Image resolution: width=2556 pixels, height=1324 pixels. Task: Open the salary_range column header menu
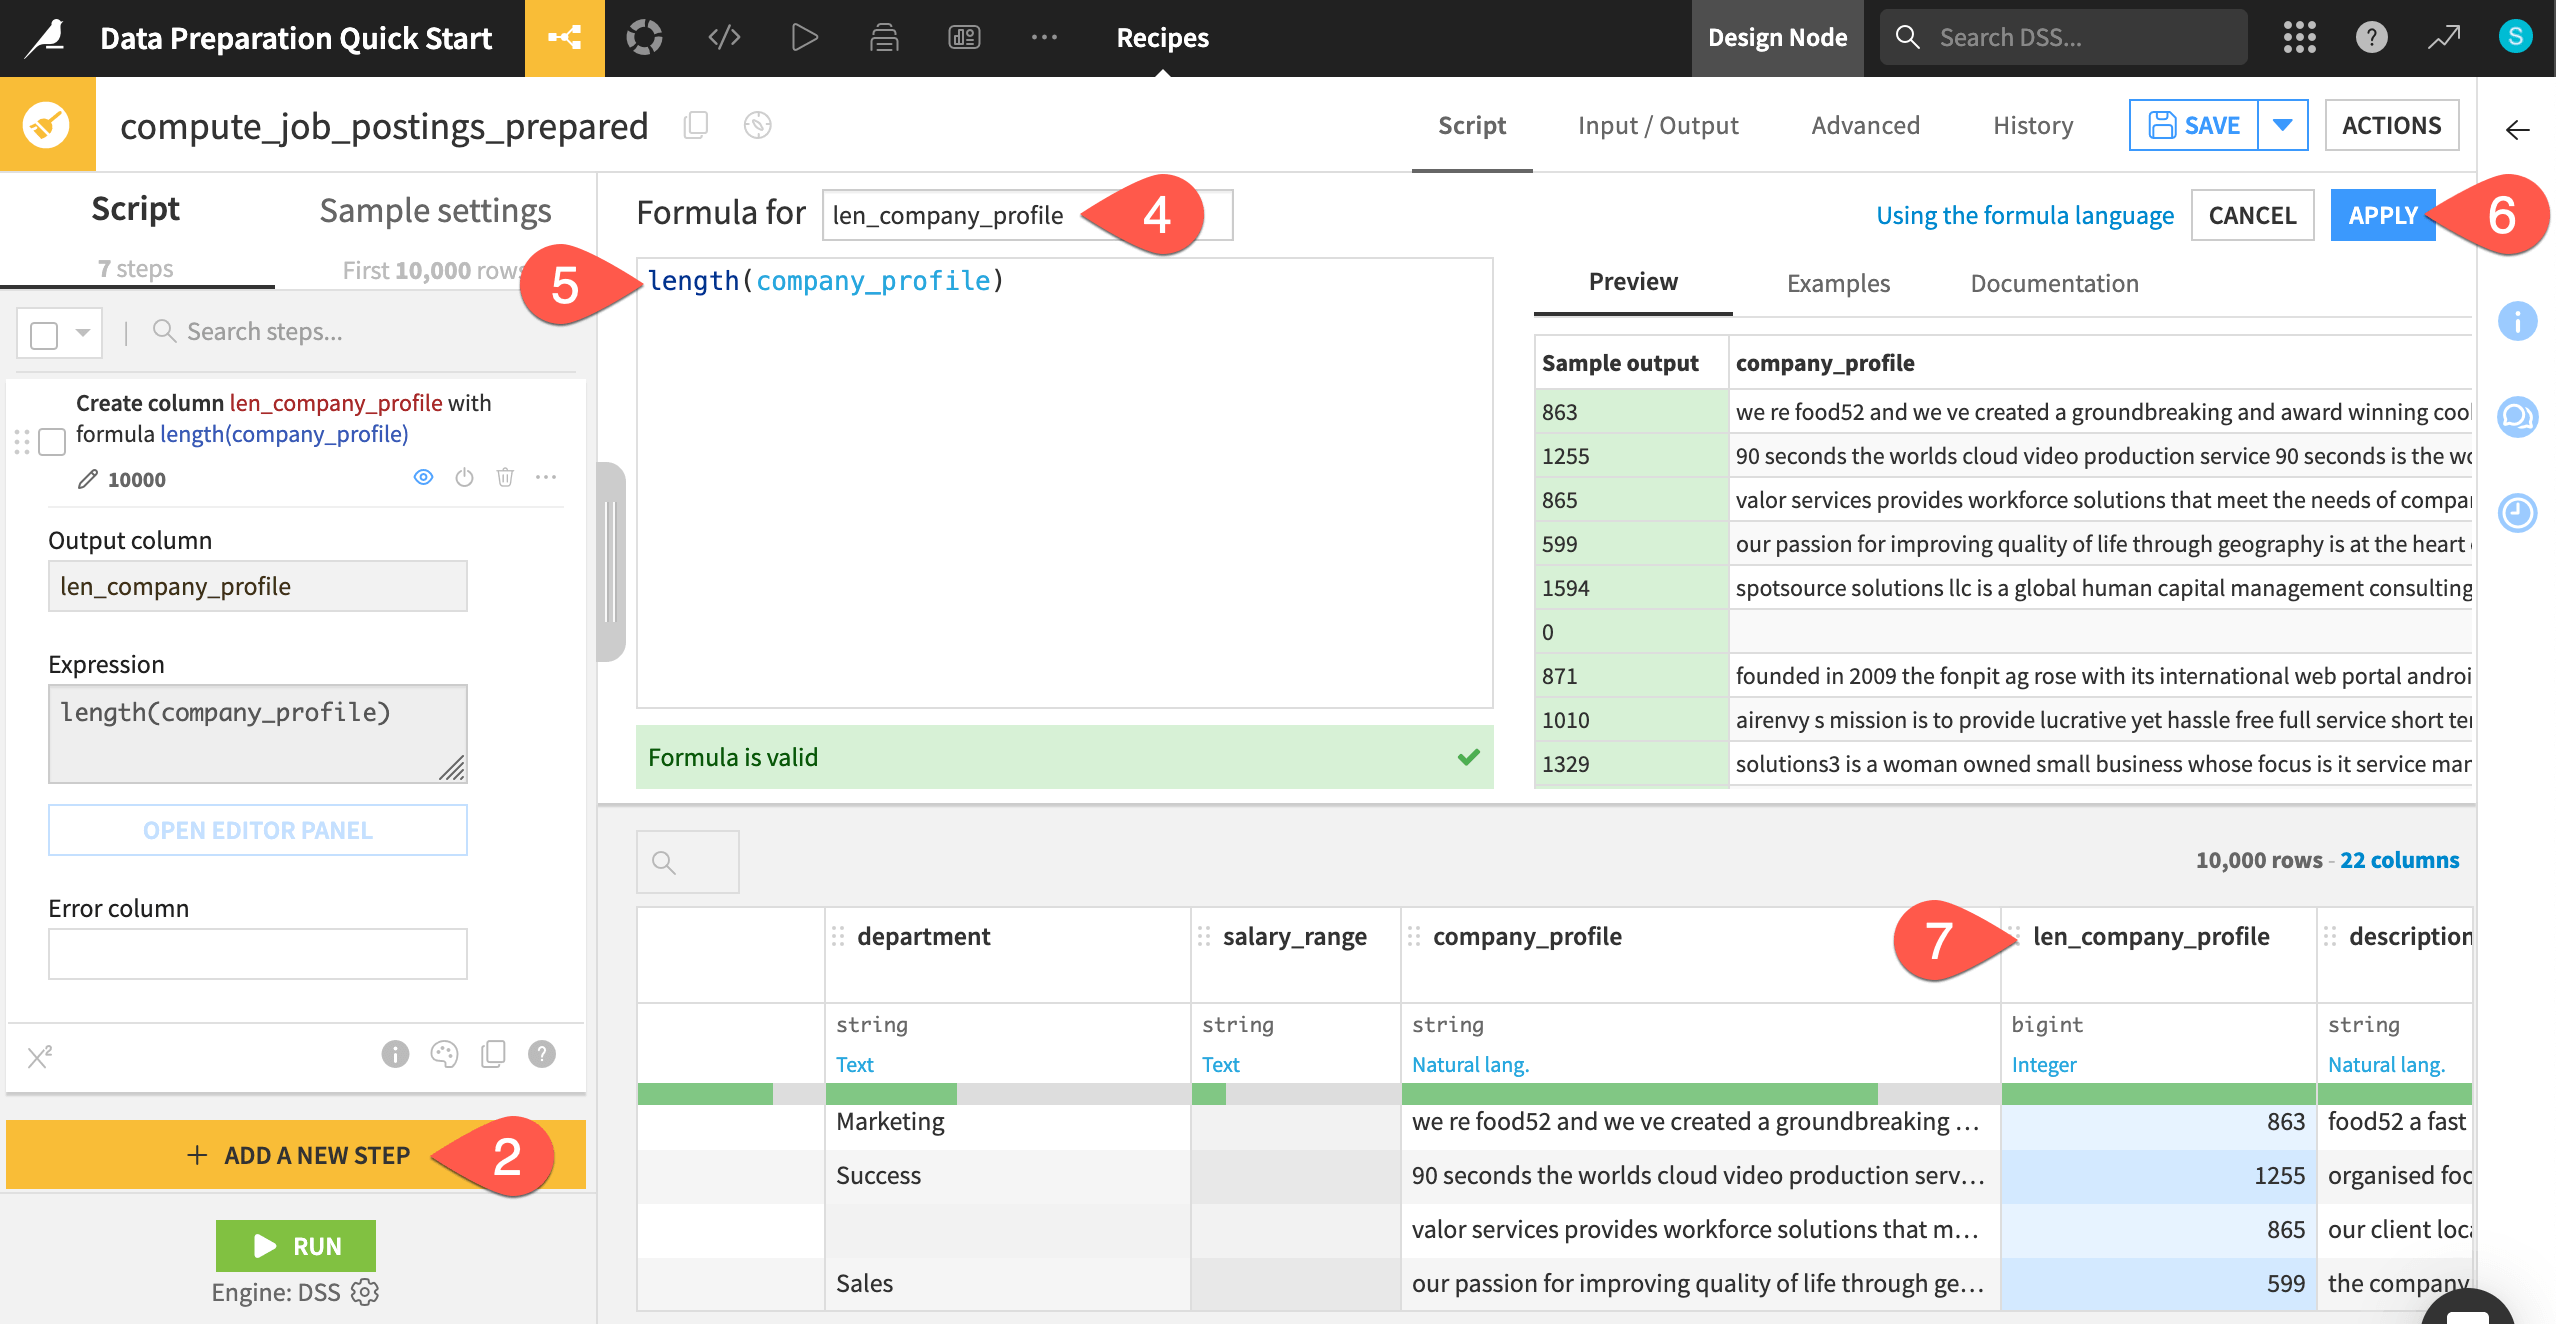(x=1296, y=937)
